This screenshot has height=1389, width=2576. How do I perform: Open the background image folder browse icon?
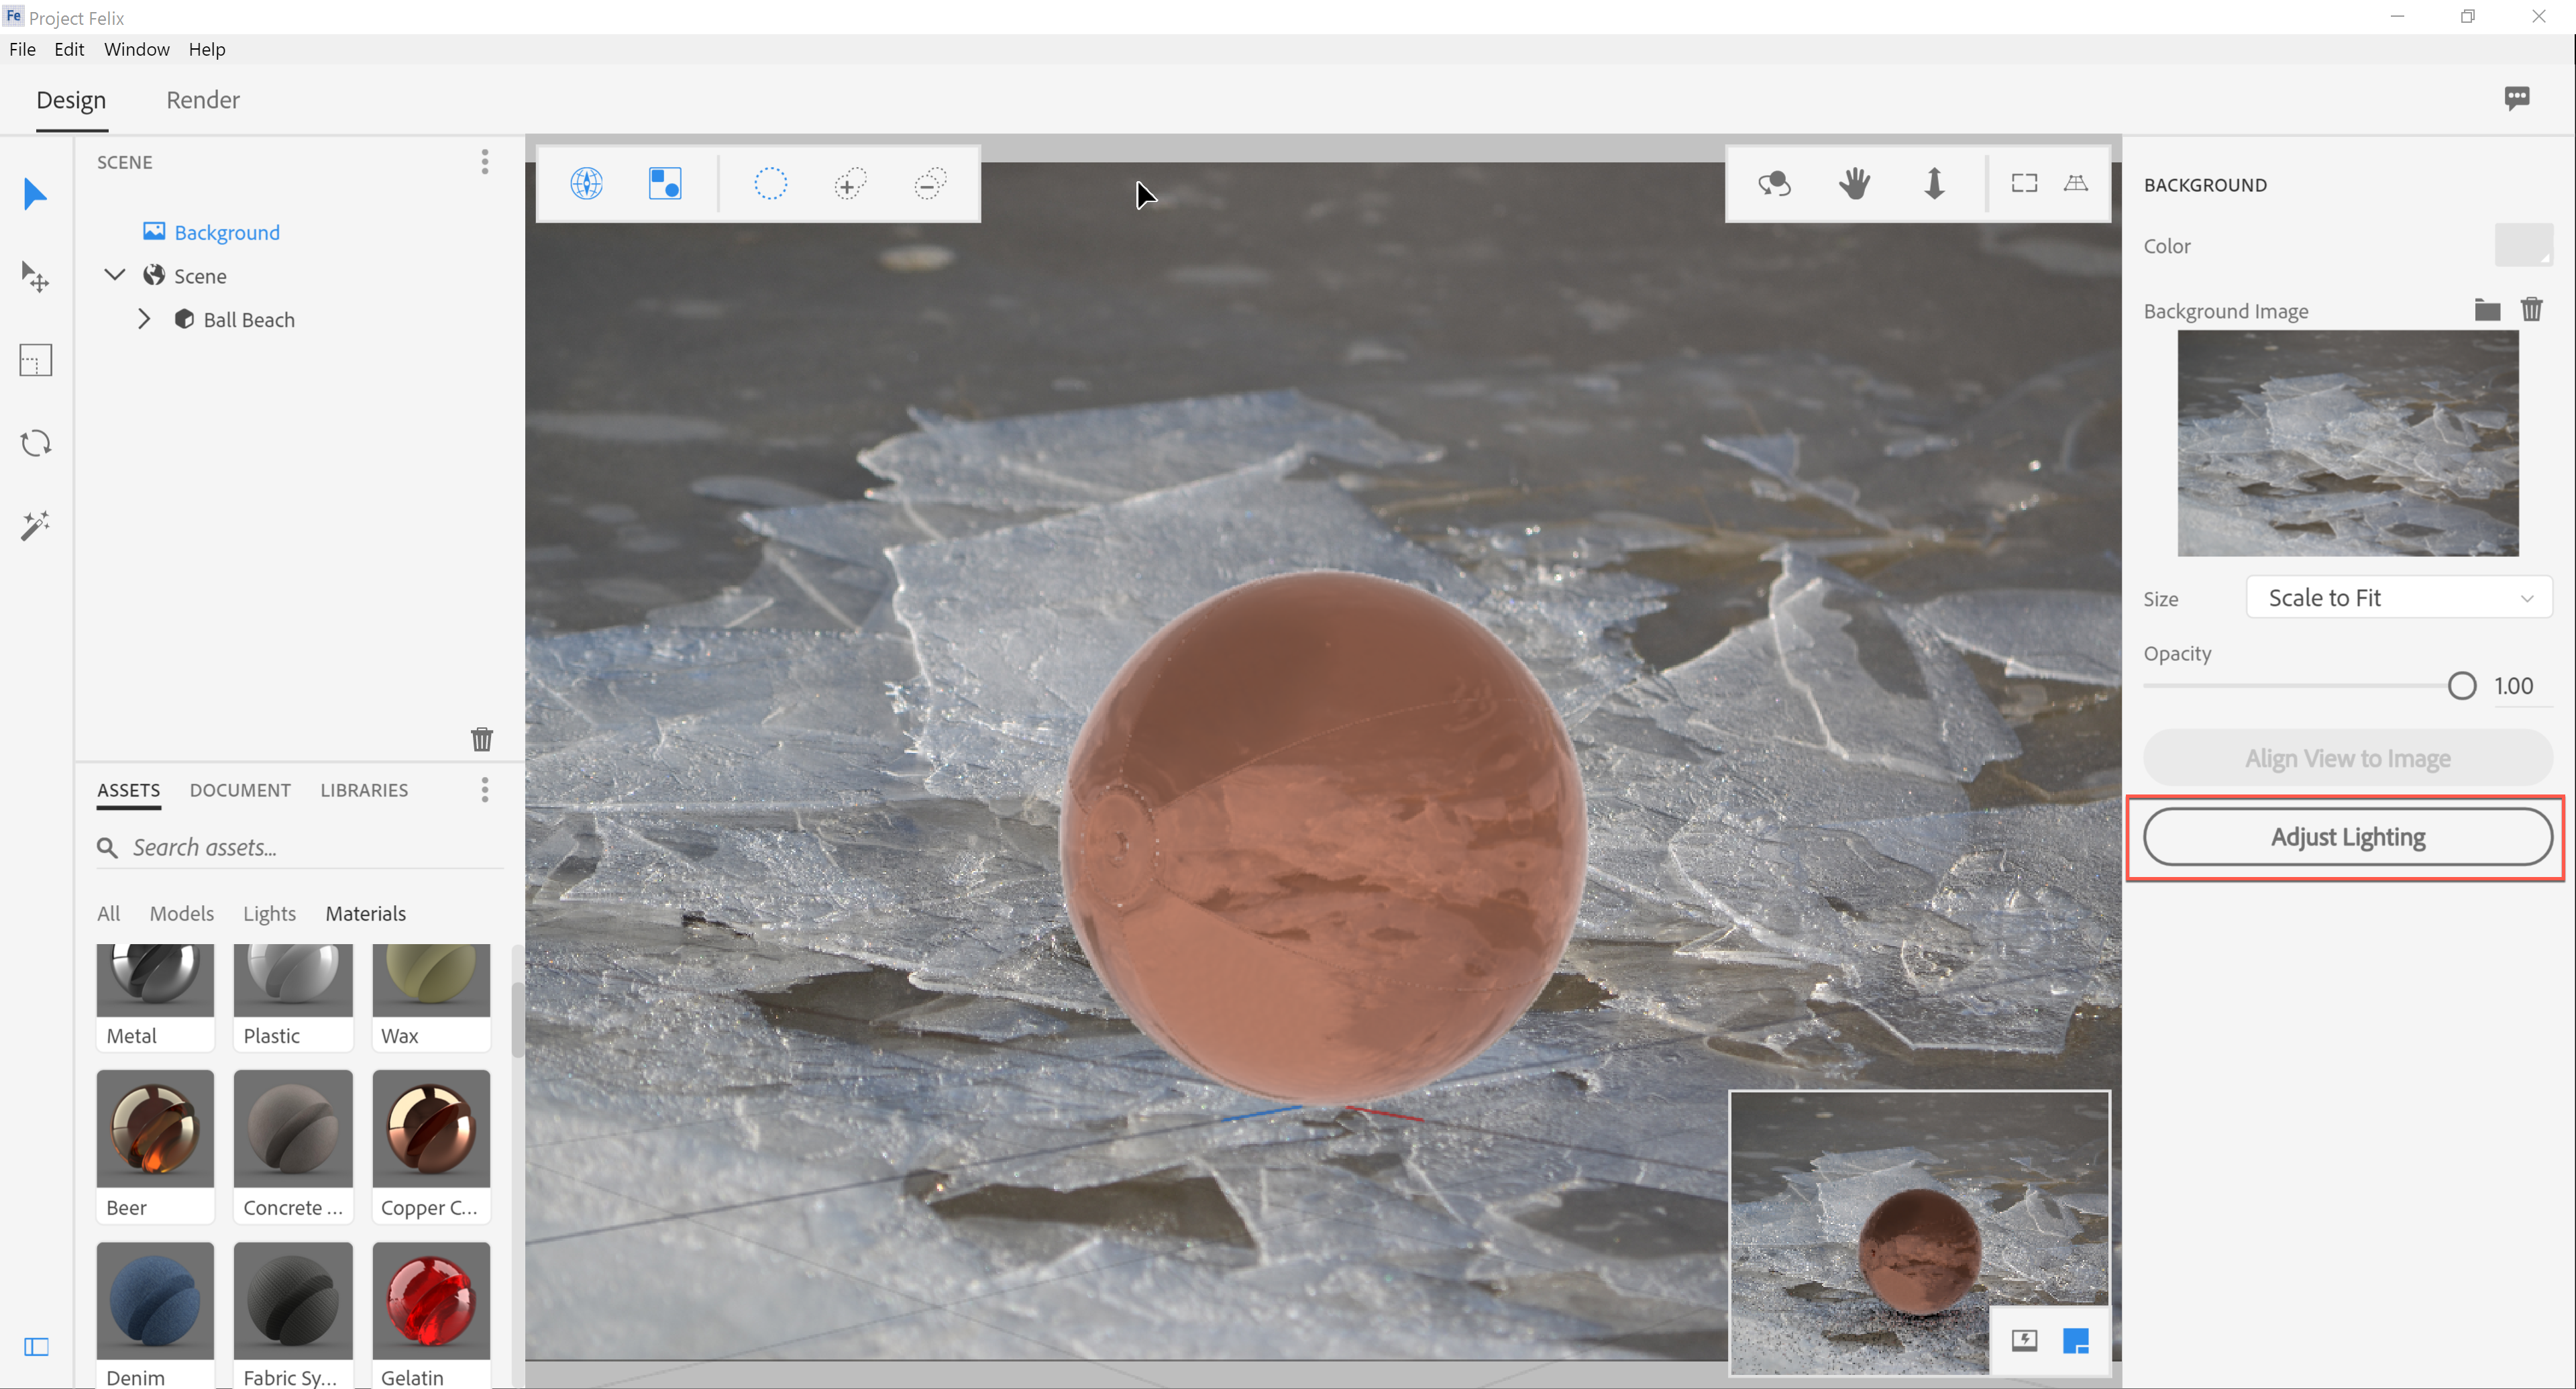click(2487, 310)
